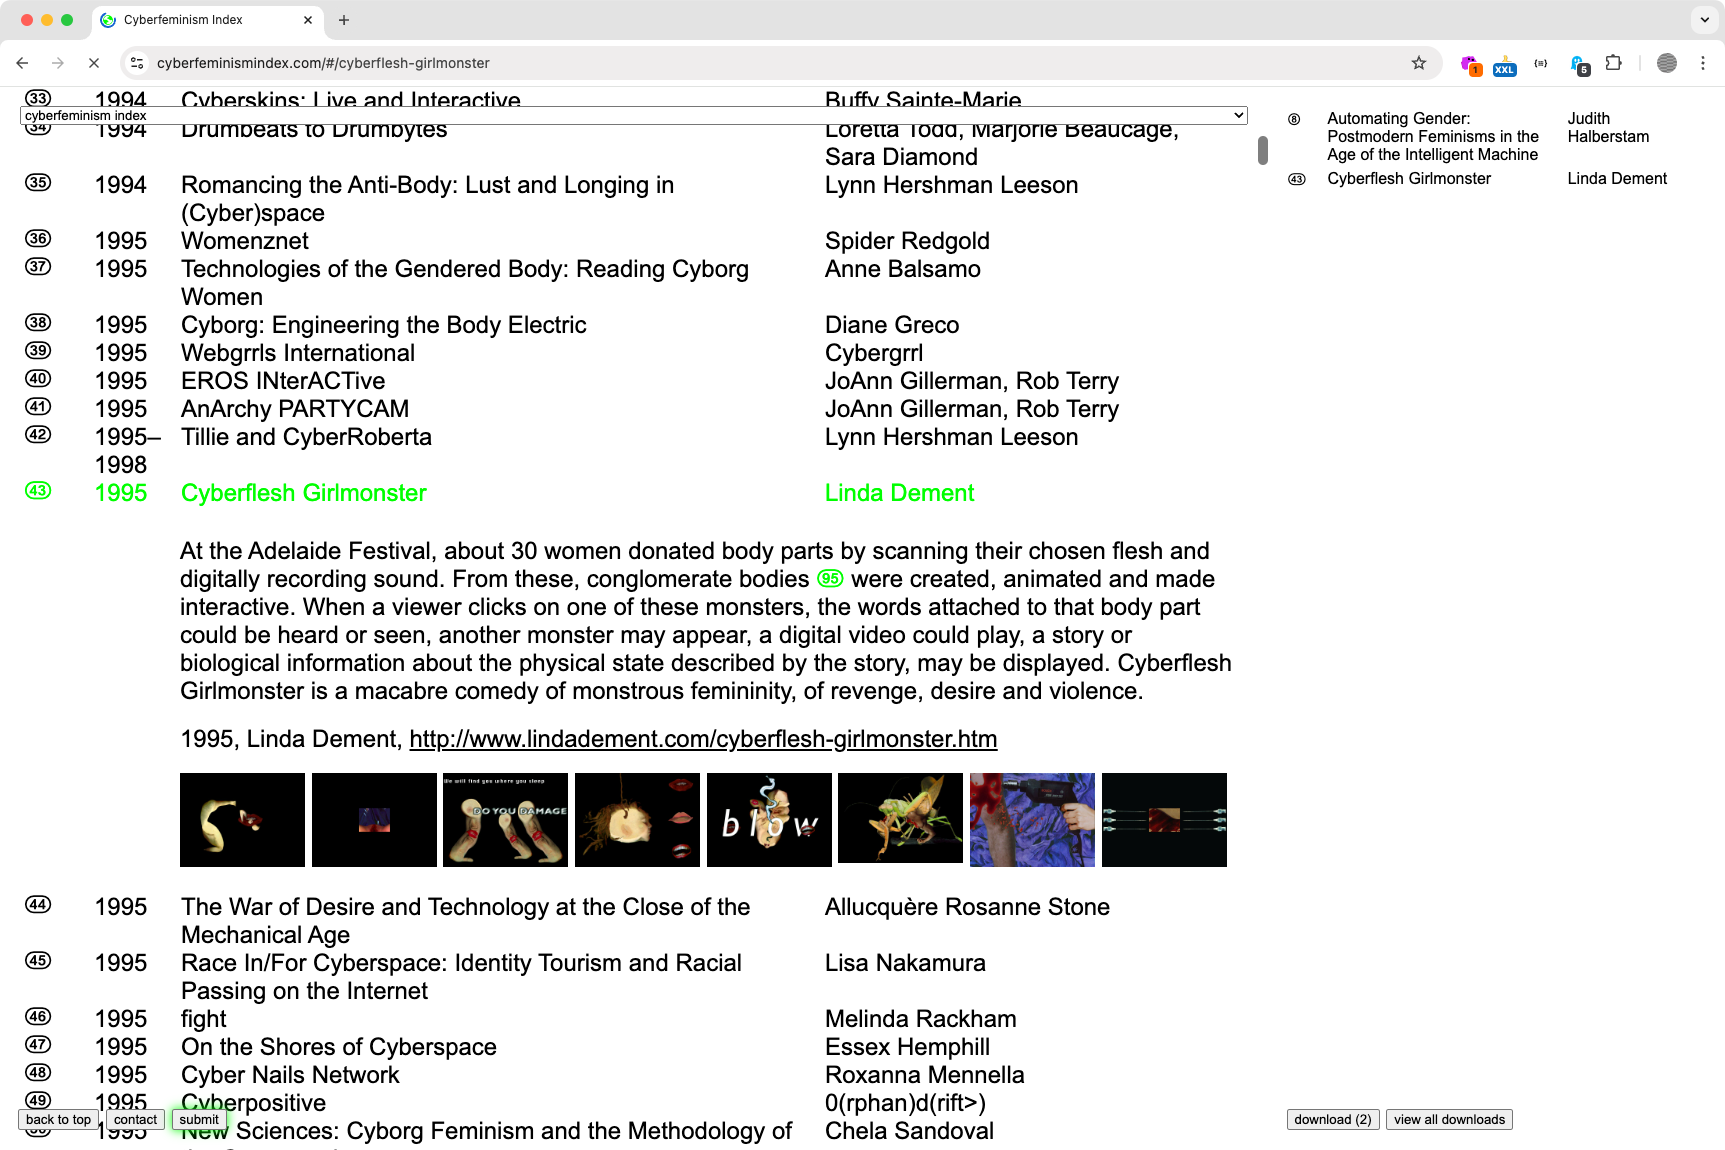Open the curly braces extension icon

pyautogui.click(x=1541, y=63)
